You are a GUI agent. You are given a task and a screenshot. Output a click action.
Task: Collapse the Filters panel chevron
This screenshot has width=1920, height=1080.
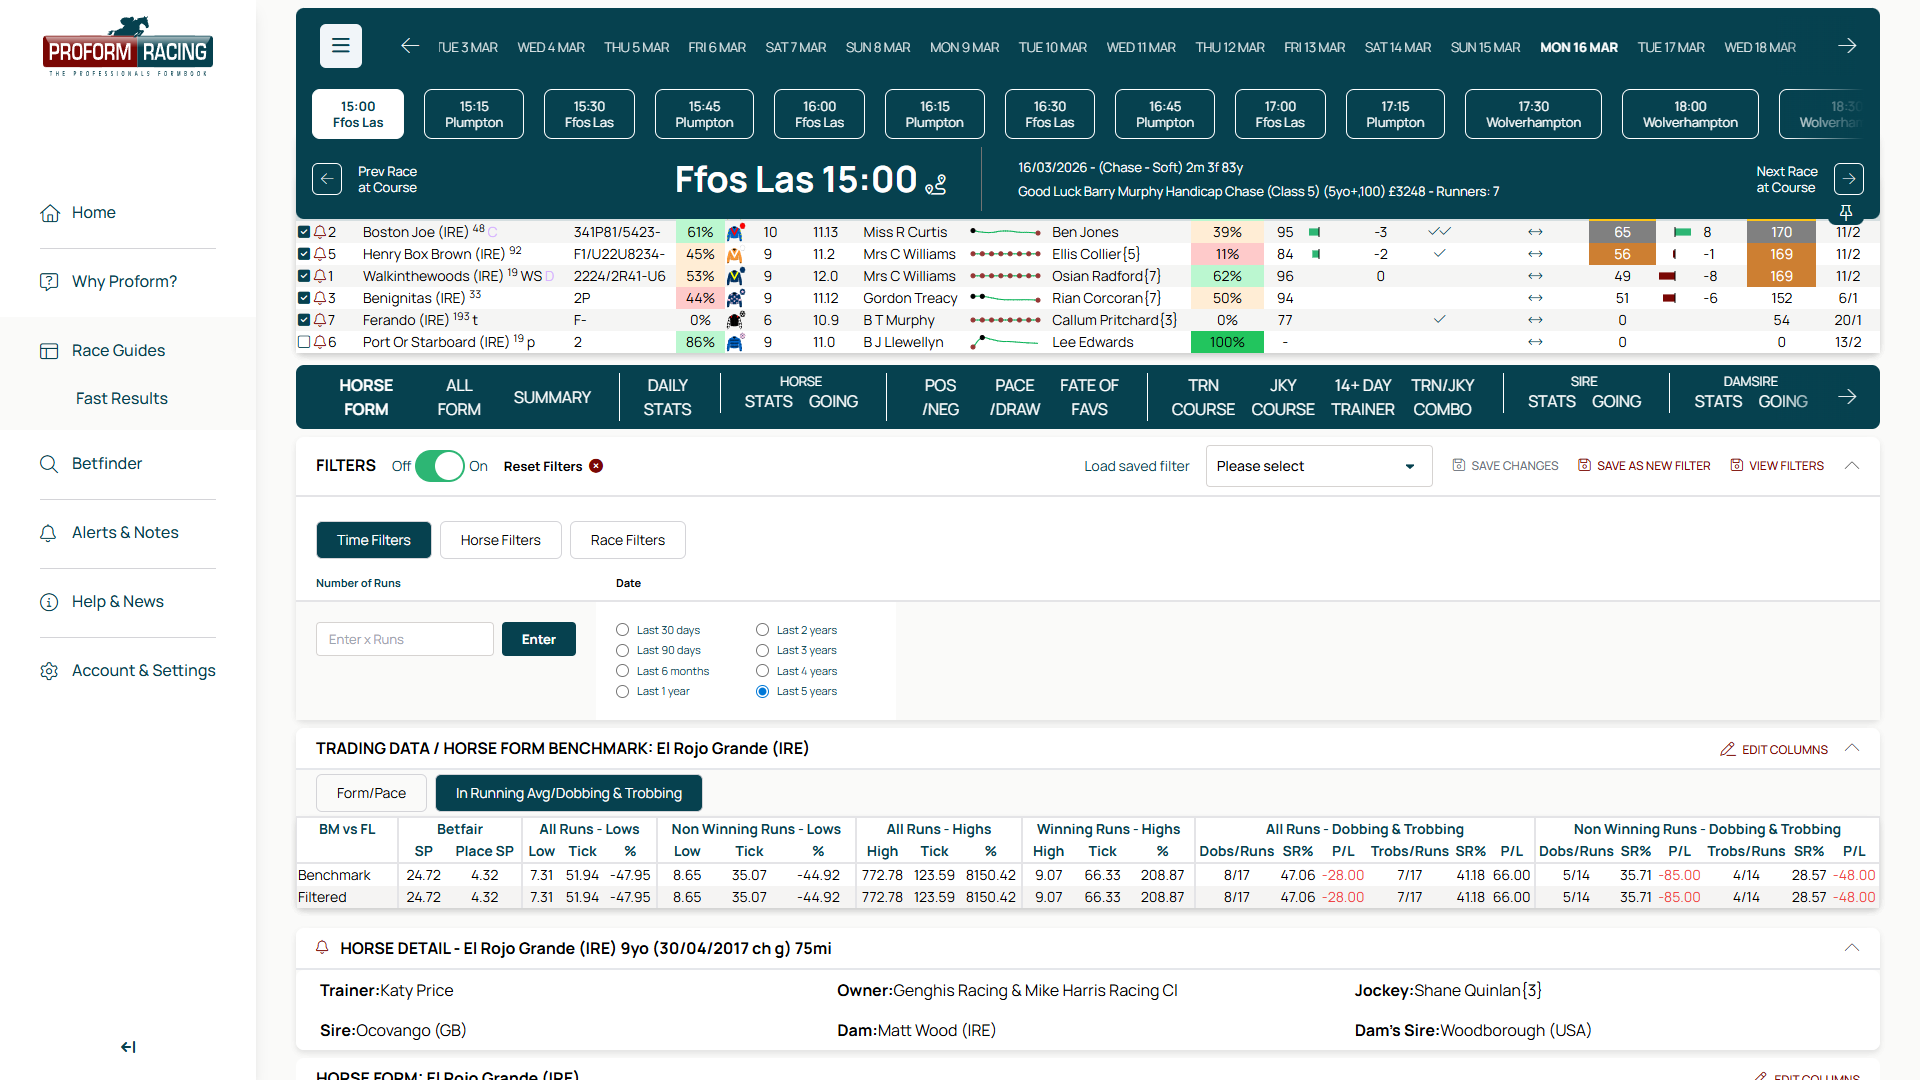click(1852, 466)
